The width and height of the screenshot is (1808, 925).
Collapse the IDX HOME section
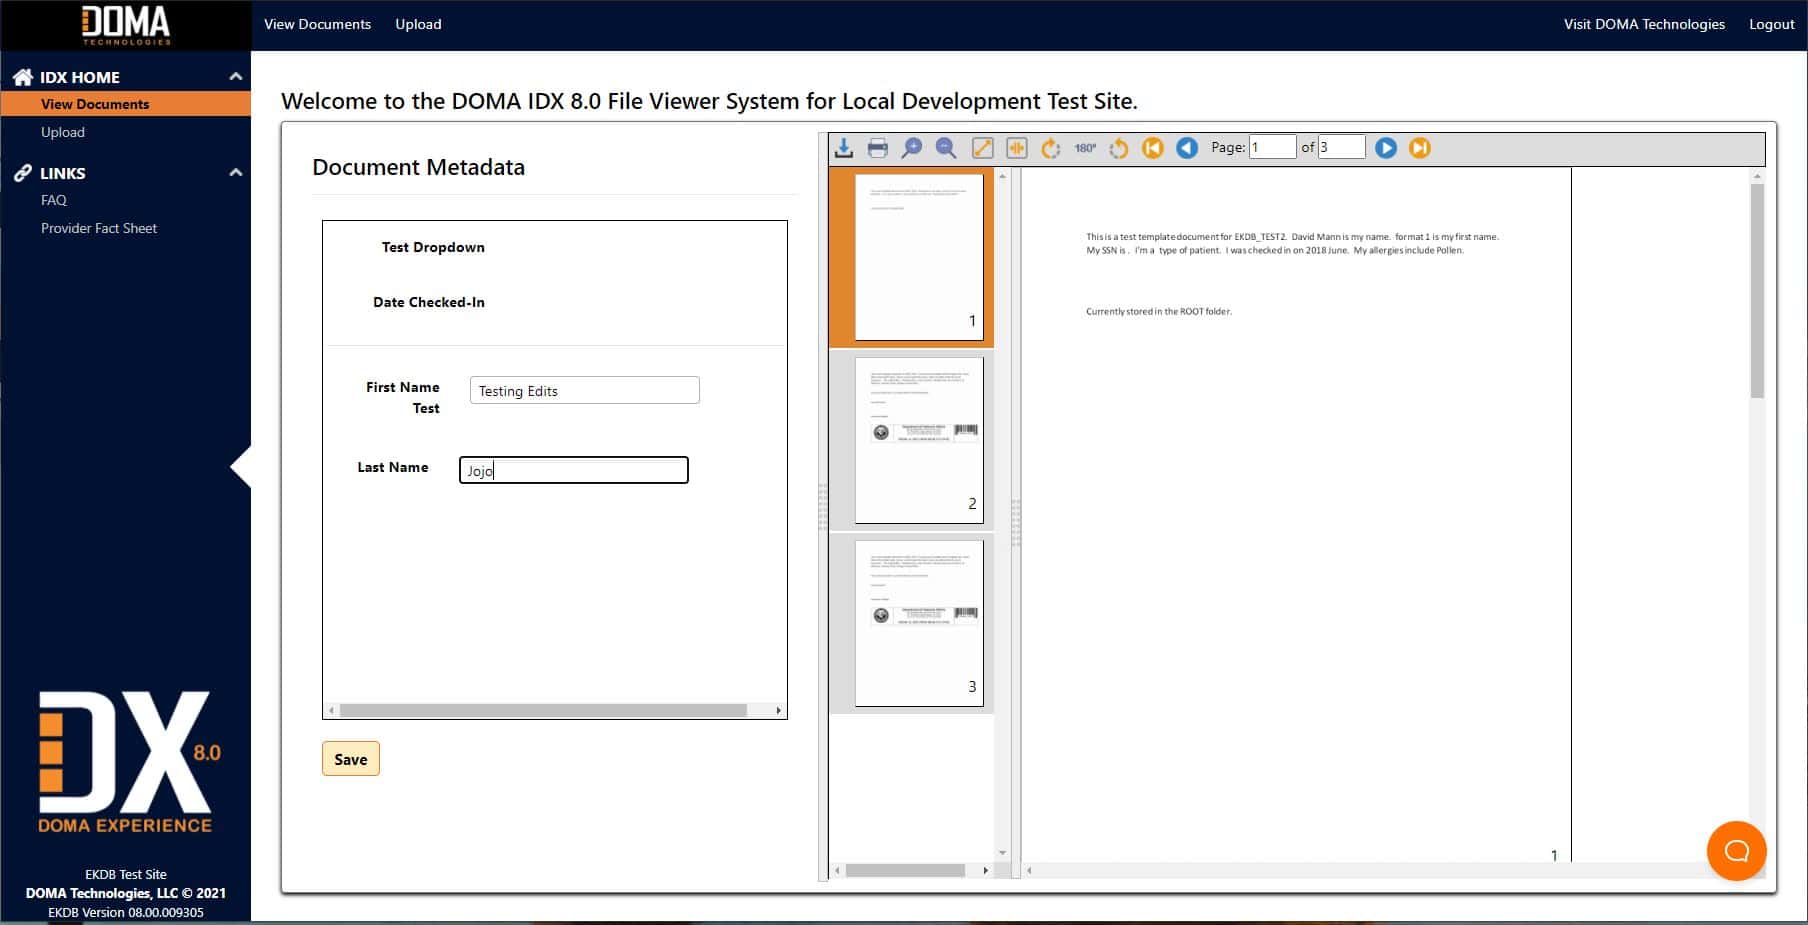point(236,76)
